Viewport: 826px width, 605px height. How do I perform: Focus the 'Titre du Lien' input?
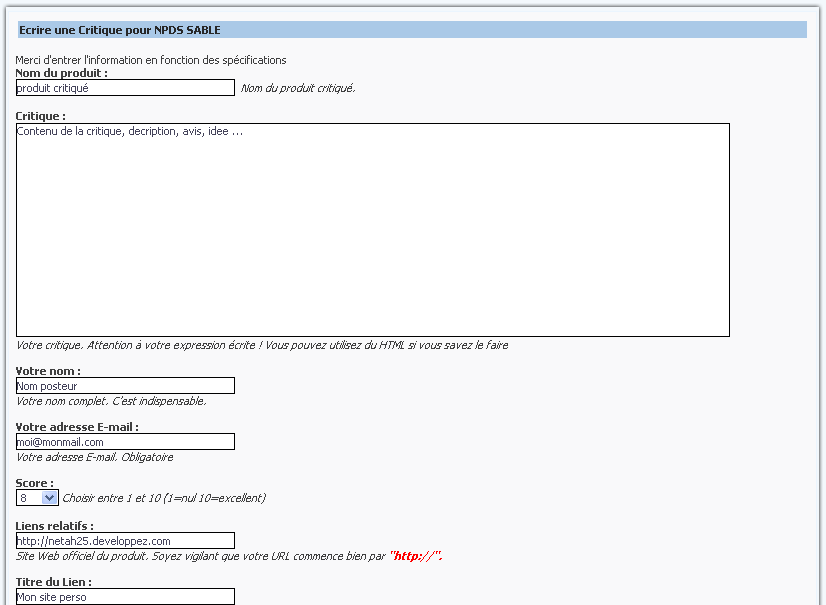click(125, 597)
